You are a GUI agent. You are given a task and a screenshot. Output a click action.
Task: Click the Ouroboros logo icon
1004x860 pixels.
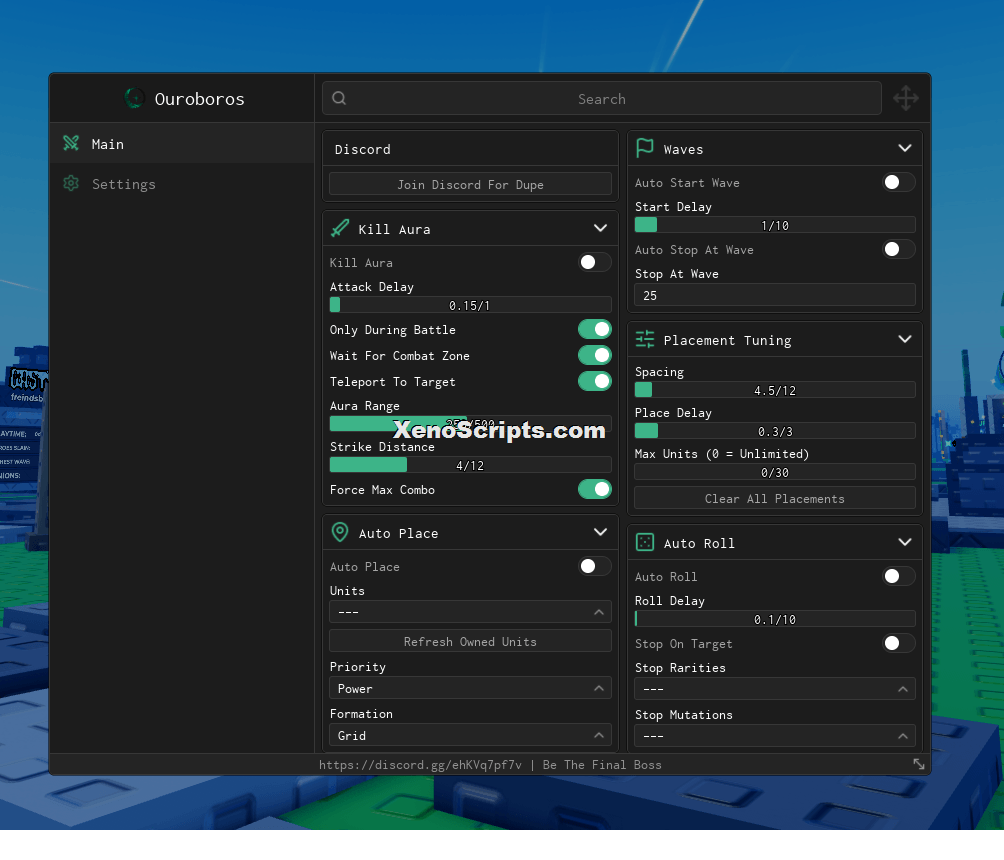tap(134, 99)
